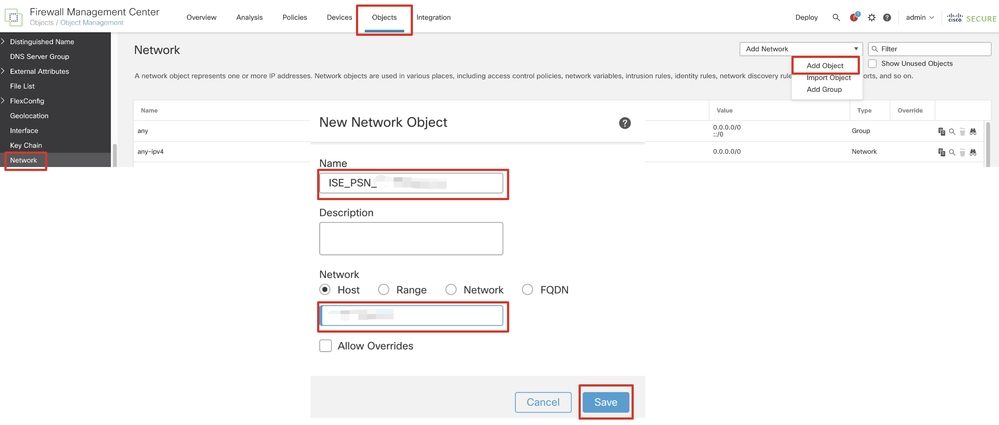
Task: Open the Policies tab
Action: [x=294, y=18]
